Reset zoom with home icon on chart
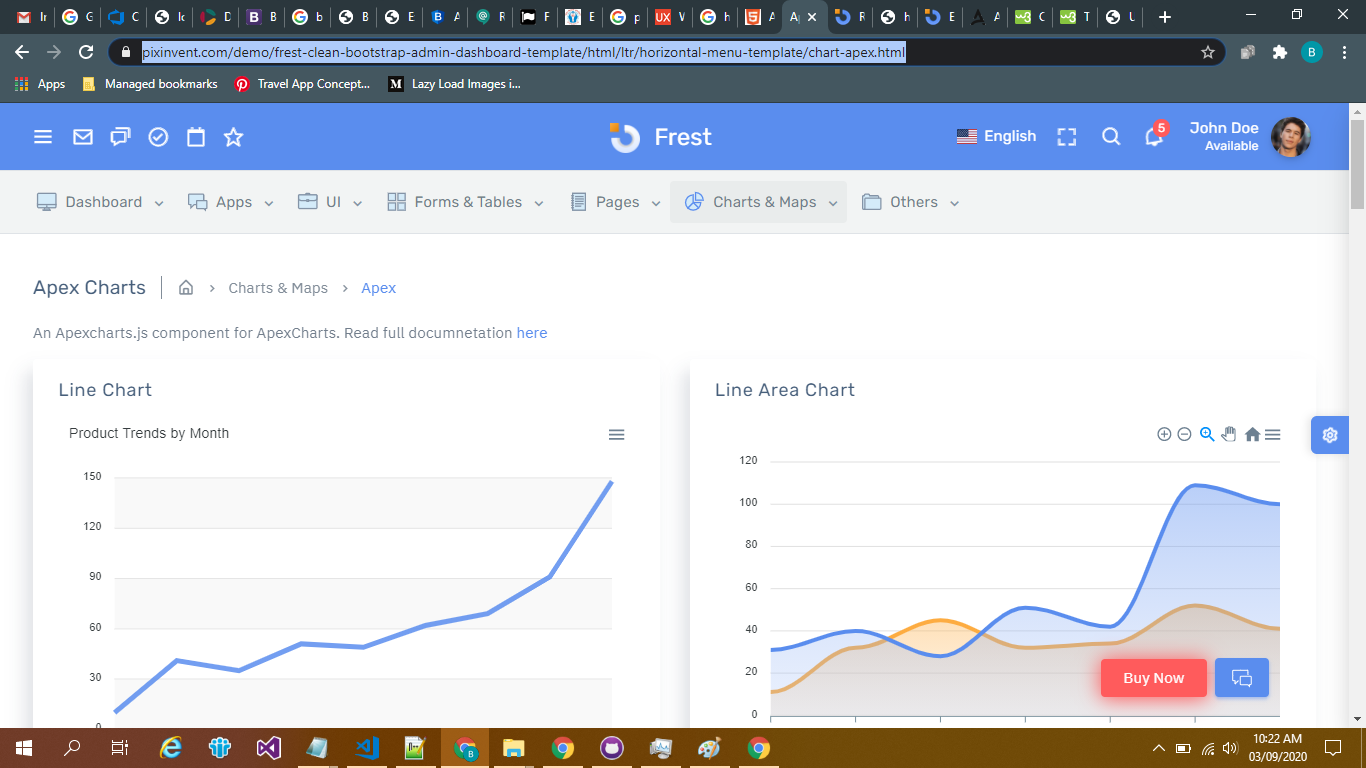Image resolution: width=1366 pixels, height=768 pixels. coord(1252,434)
